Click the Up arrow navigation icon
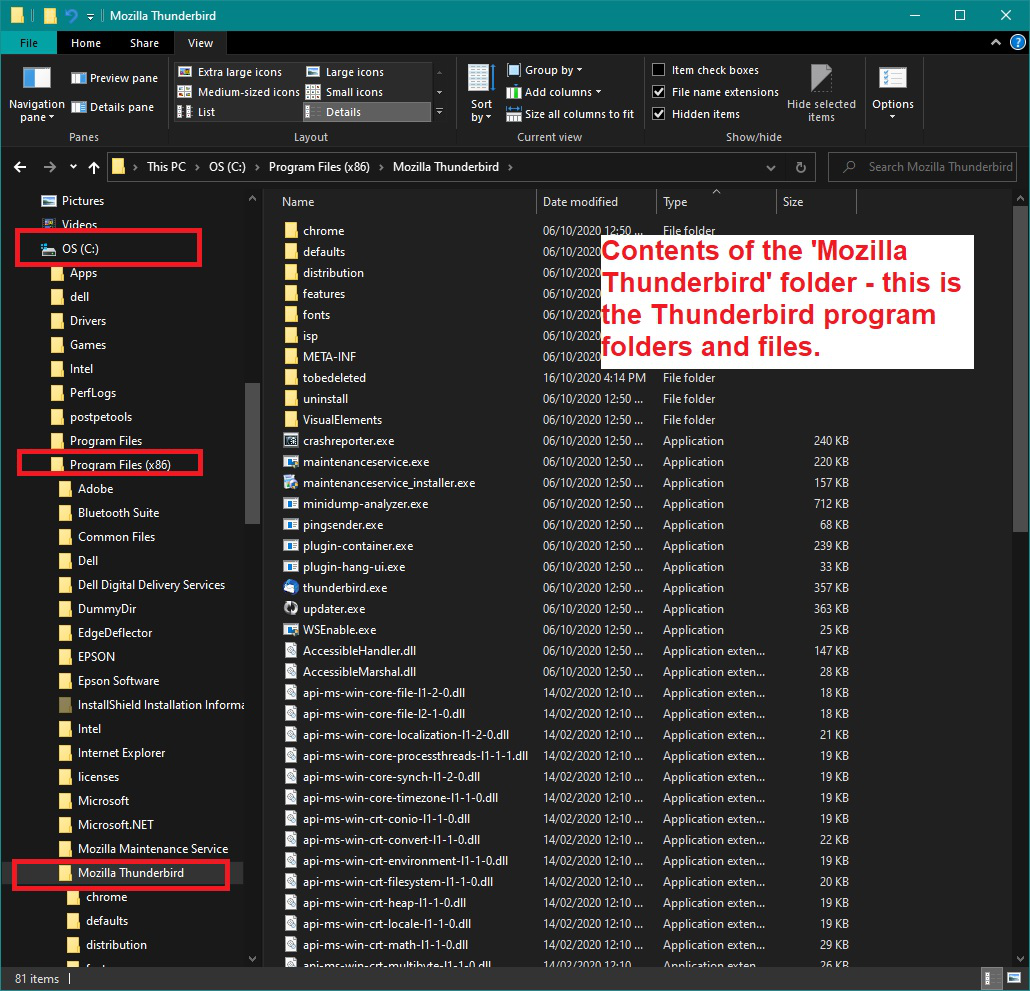Screen dimensions: 1030x991 94,167
